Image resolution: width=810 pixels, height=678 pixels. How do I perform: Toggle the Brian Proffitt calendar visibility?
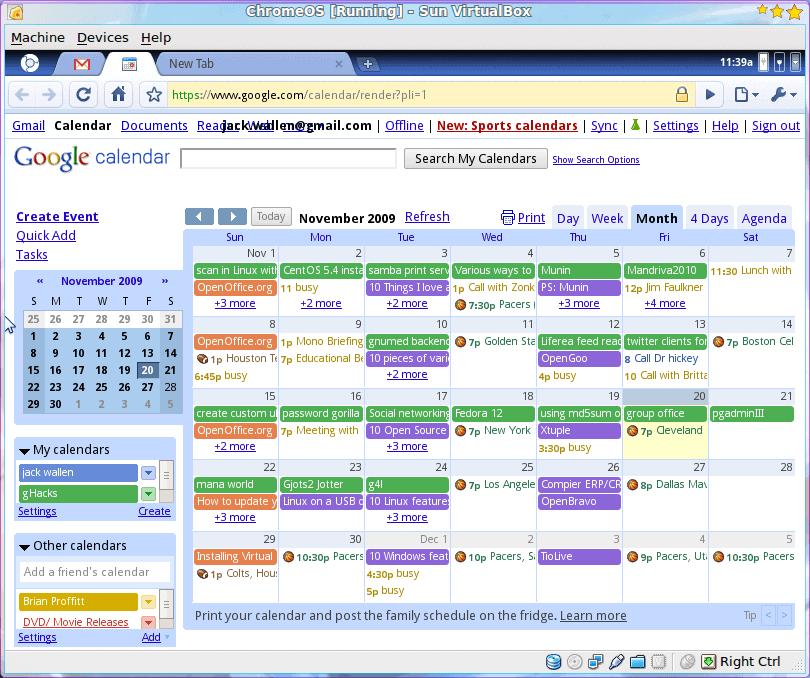pyautogui.click(x=79, y=602)
